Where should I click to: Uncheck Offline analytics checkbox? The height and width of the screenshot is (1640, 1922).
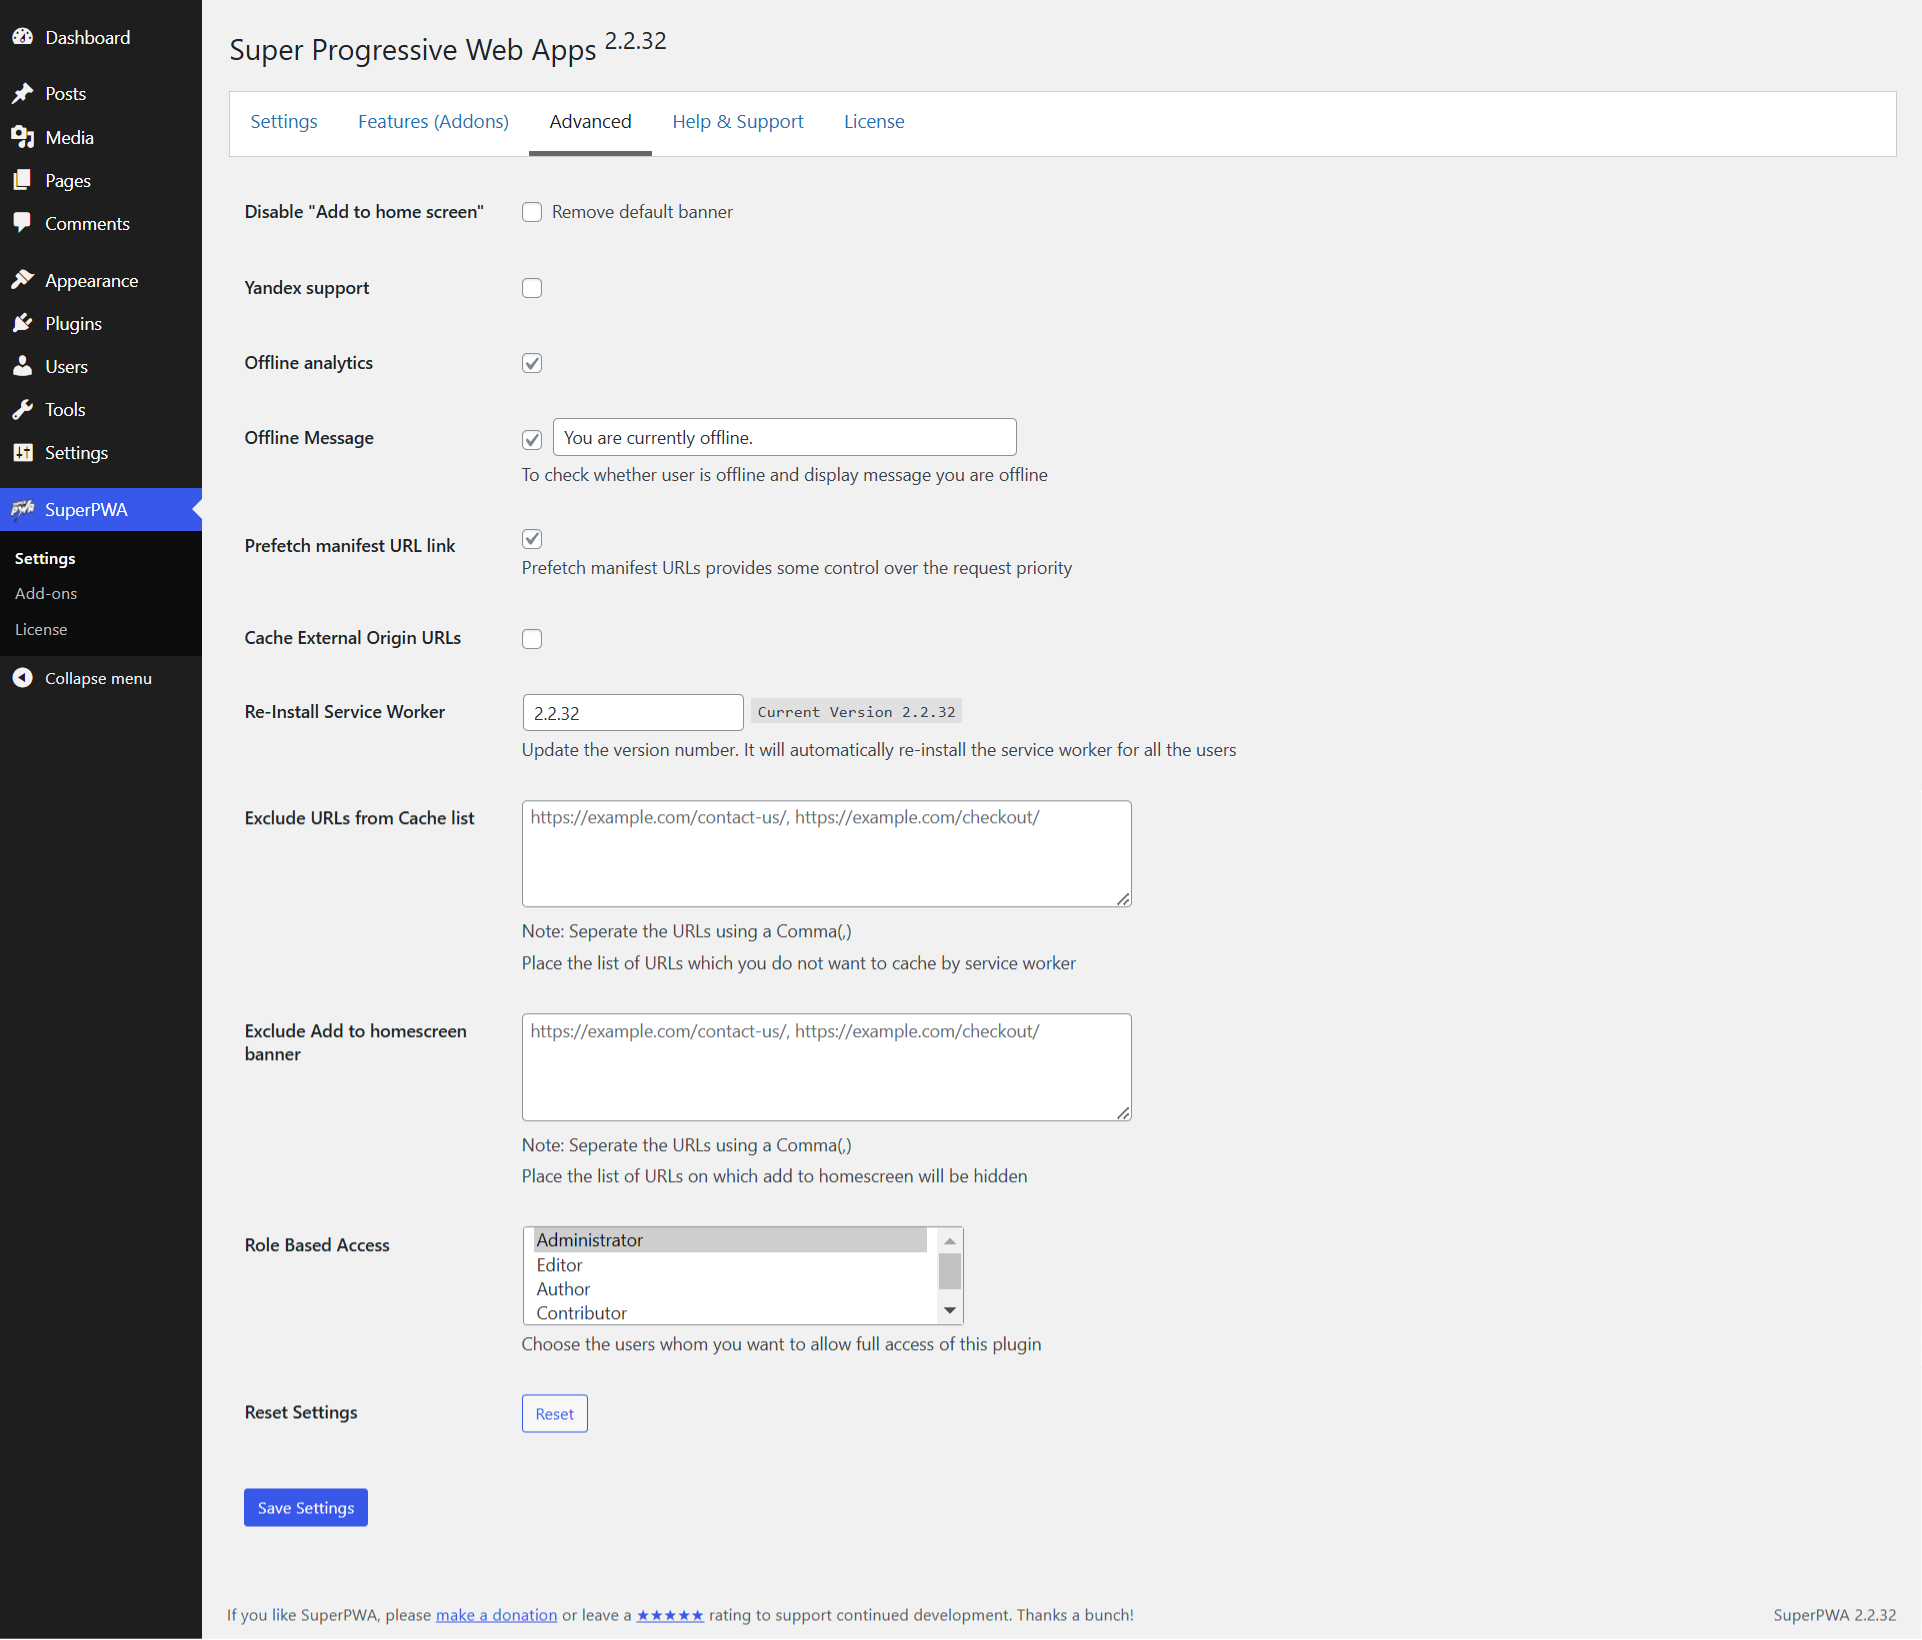click(x=532, y=363)
